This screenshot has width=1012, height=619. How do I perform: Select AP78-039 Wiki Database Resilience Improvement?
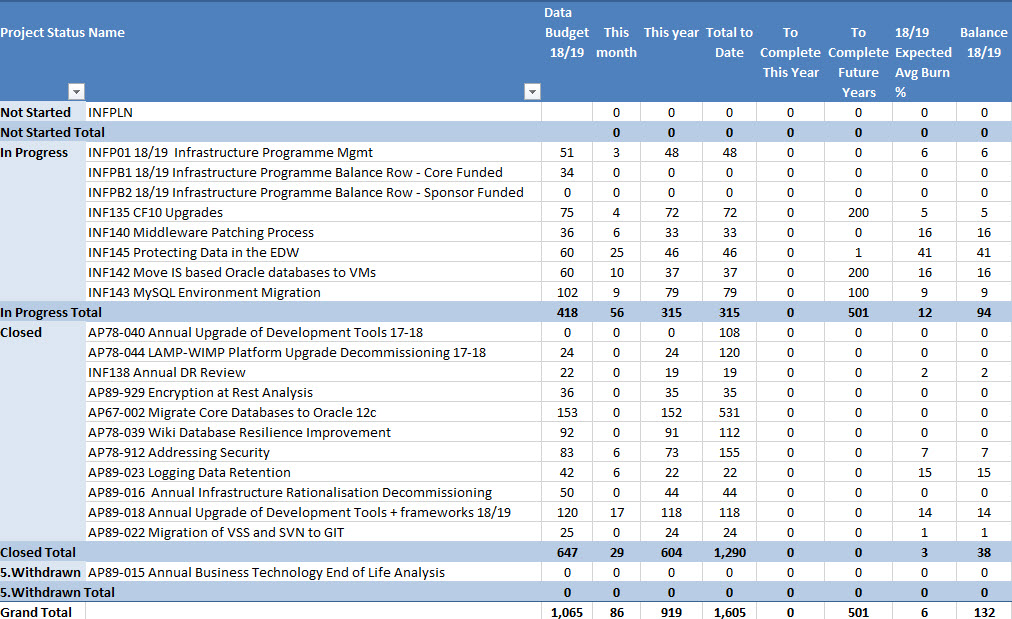click(x=239, y=432)
